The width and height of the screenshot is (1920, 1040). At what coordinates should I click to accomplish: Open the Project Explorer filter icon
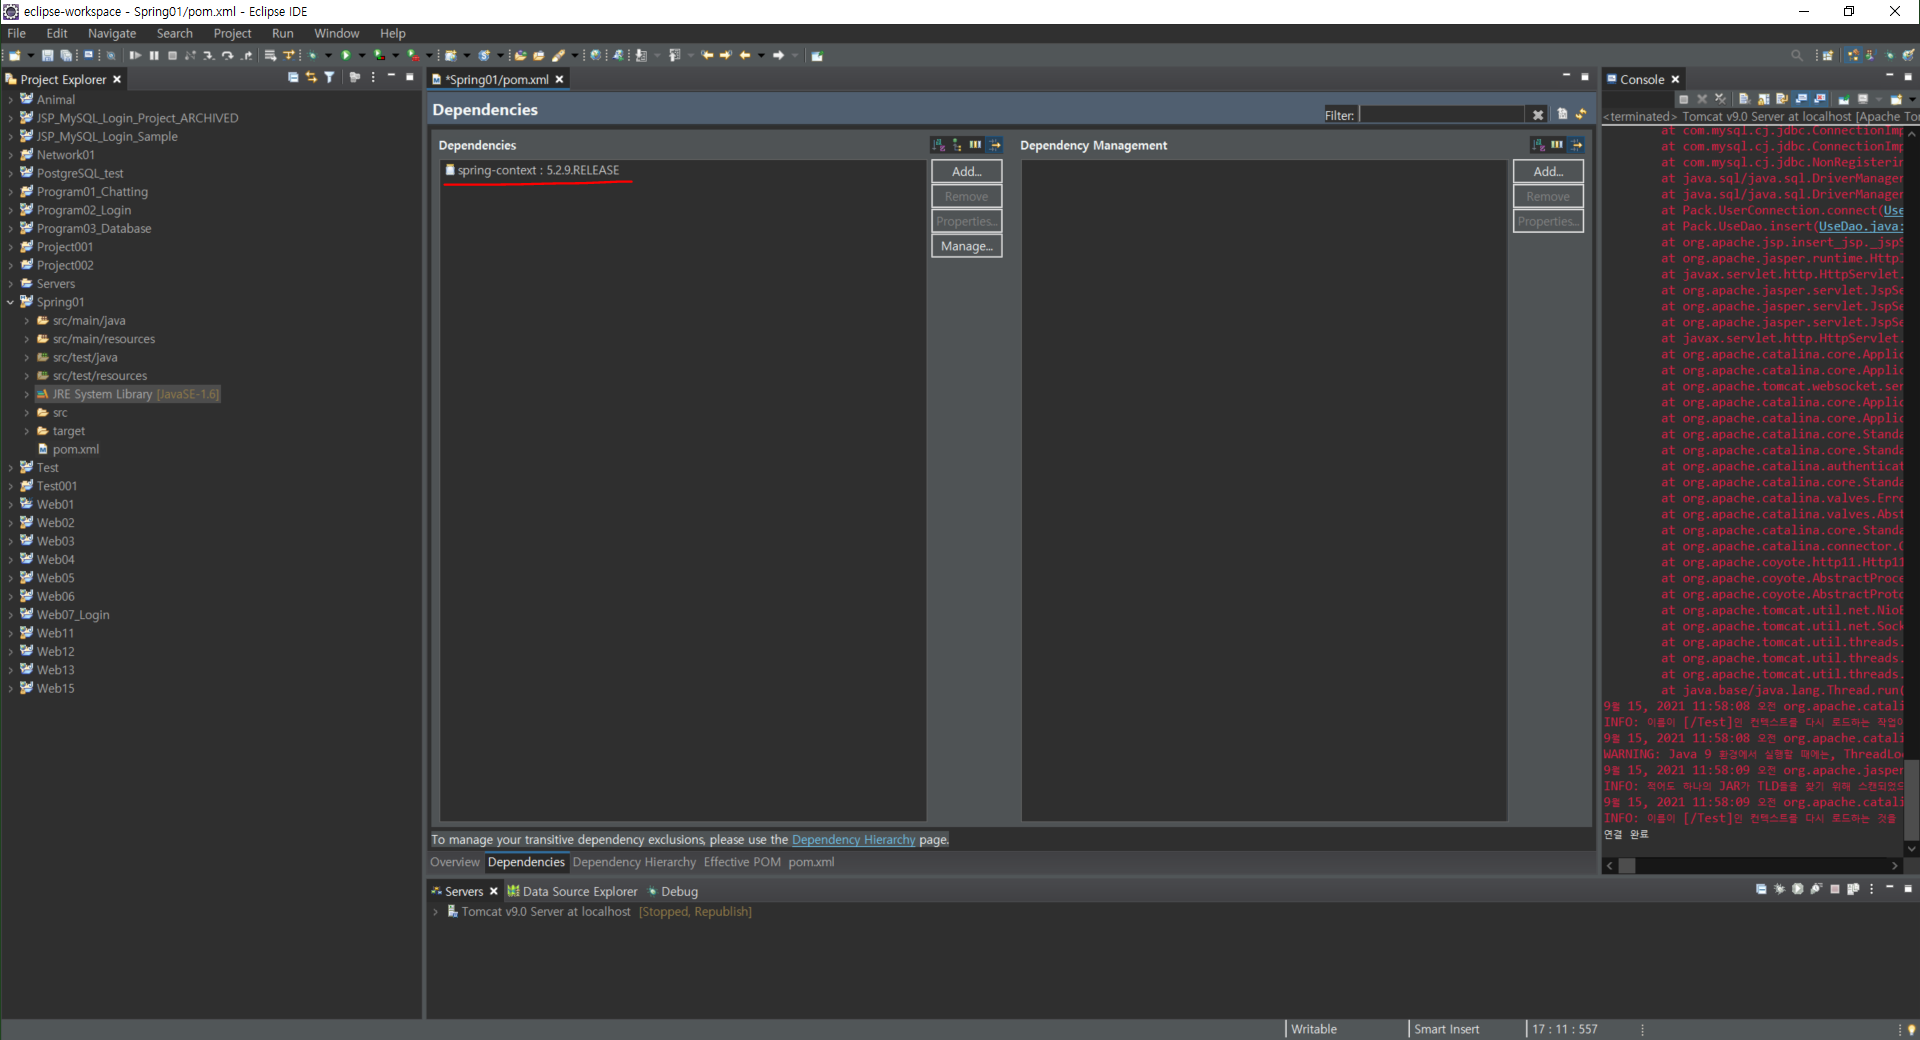329,78
